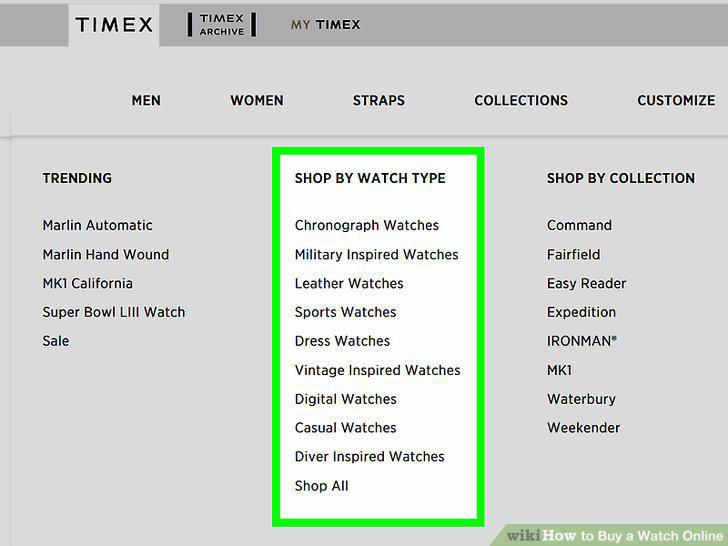
Task: Open MK1 California trending link
Action: (88, 283)
